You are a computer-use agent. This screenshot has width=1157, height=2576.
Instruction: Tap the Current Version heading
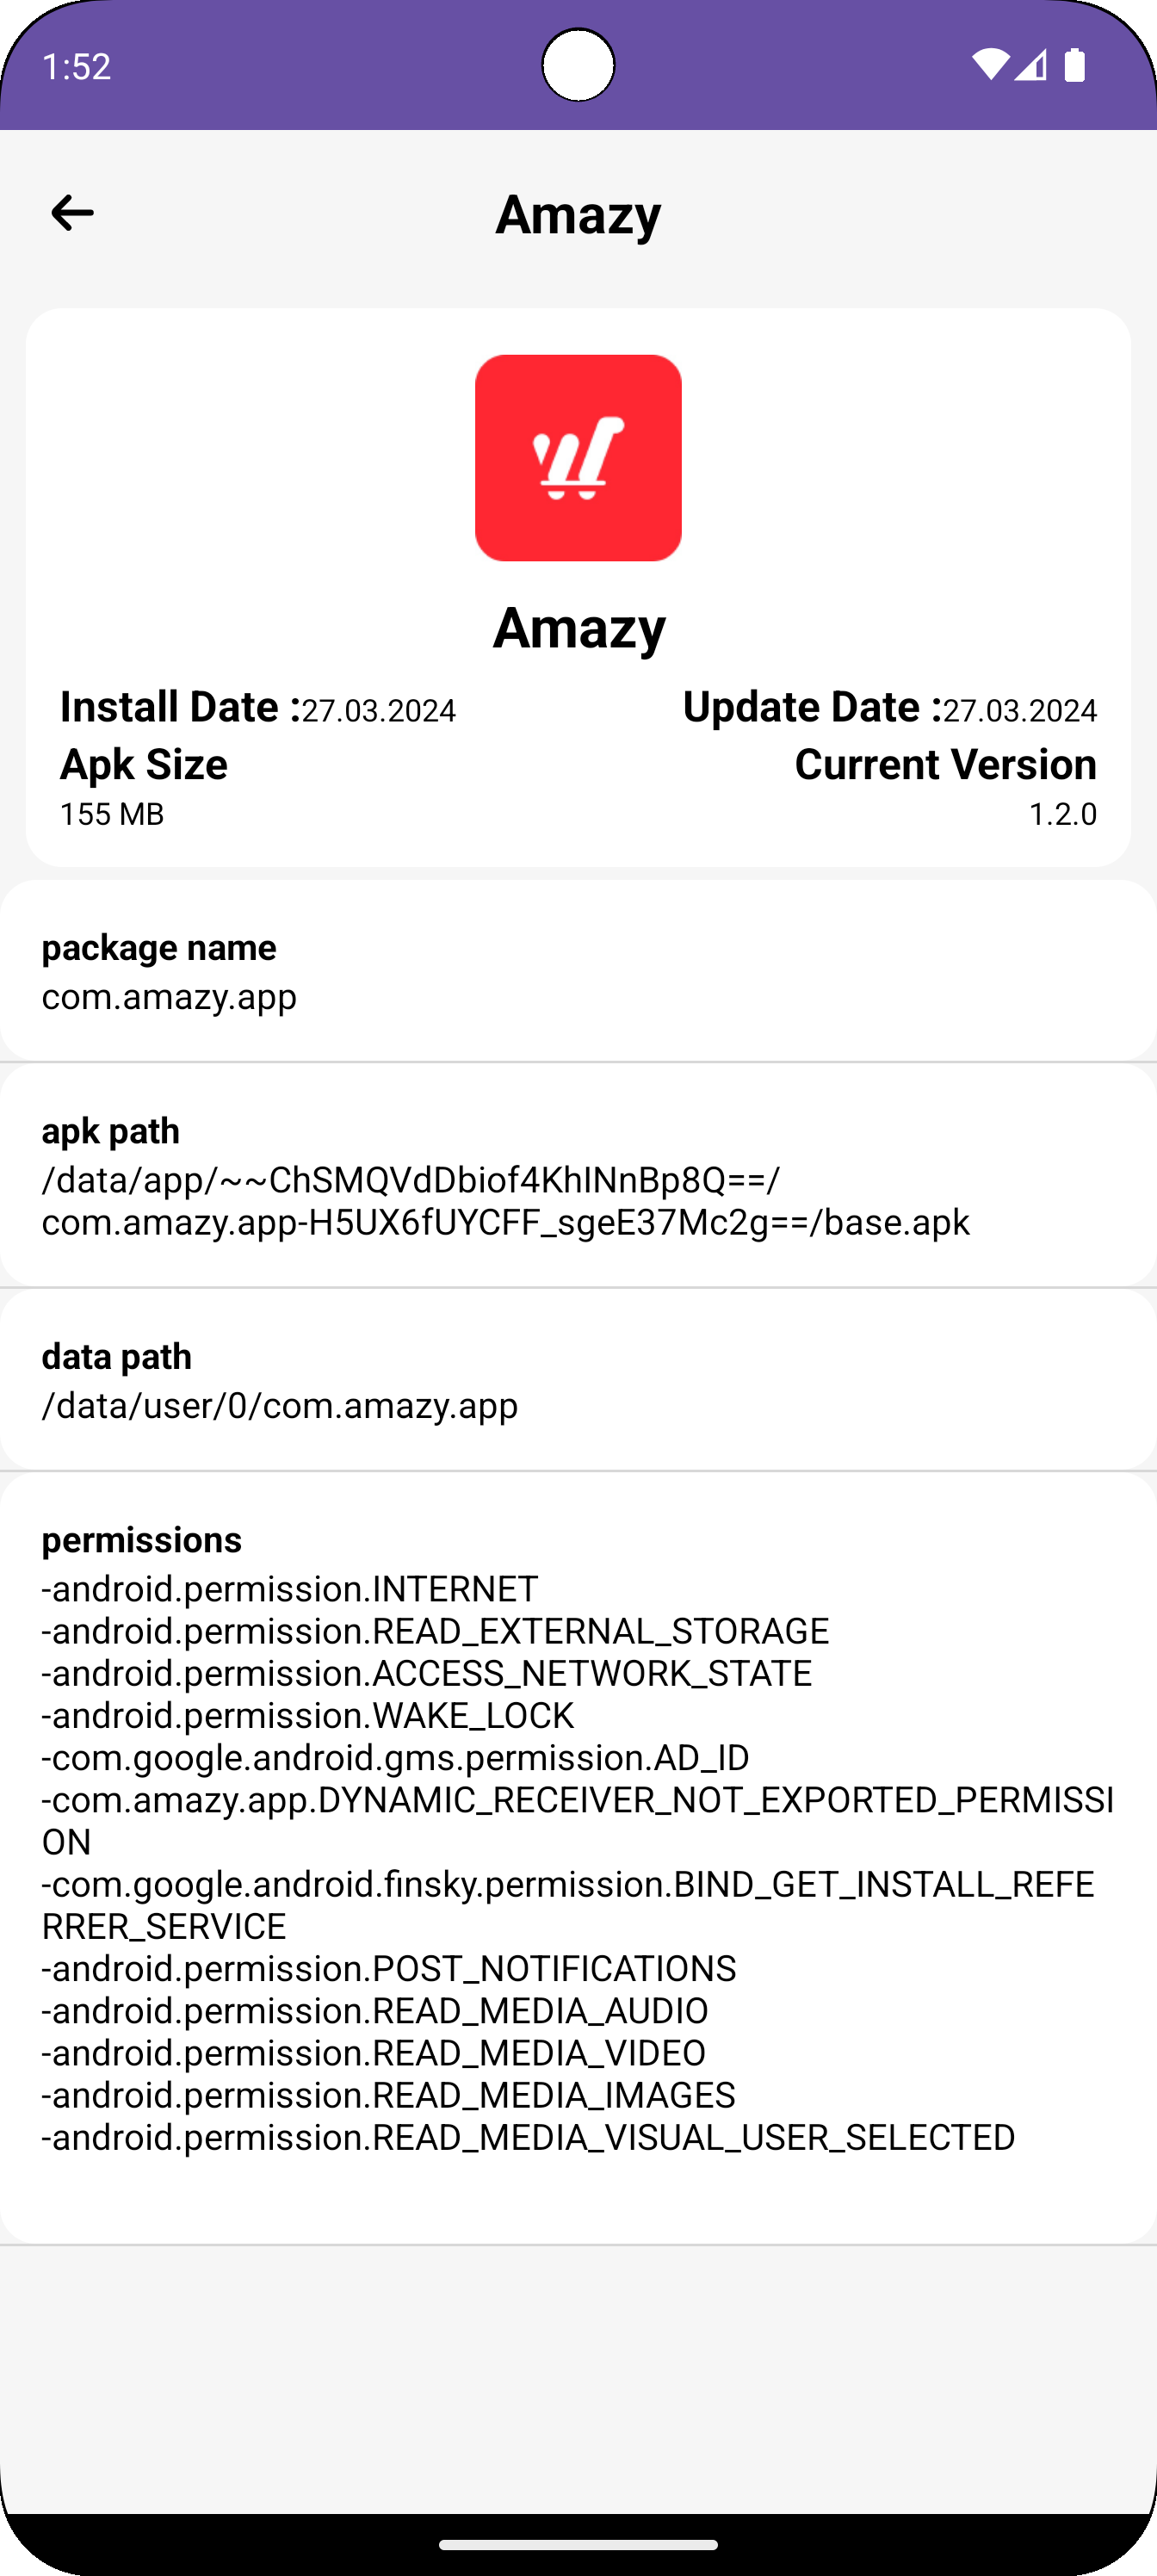945,764
